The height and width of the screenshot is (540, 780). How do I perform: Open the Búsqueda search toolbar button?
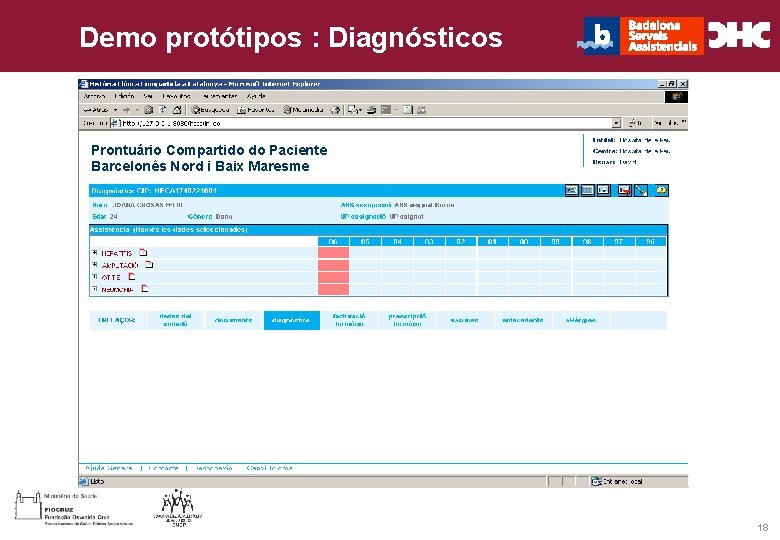[211, 110]
